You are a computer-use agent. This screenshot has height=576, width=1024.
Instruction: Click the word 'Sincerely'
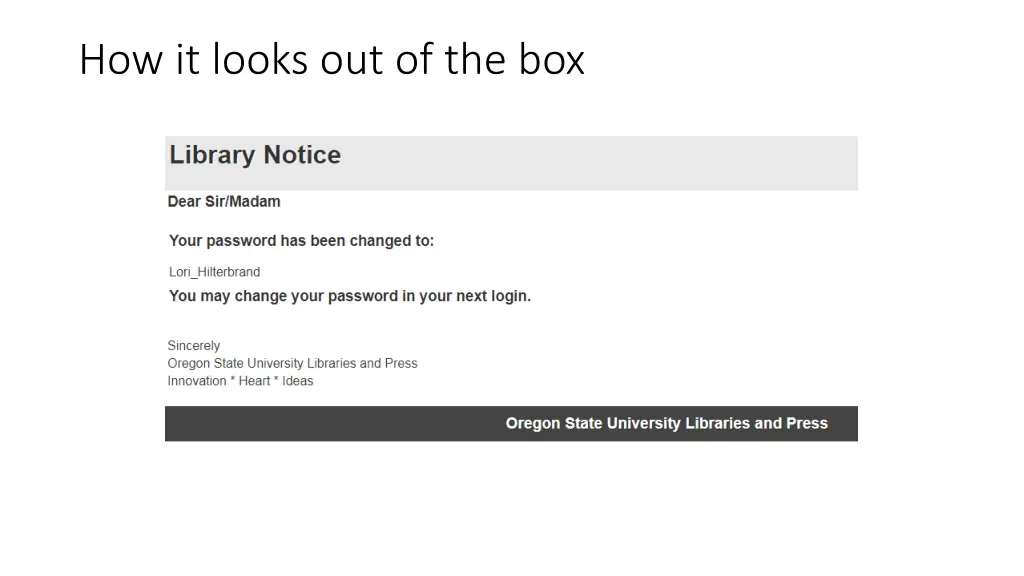(193, 345)
